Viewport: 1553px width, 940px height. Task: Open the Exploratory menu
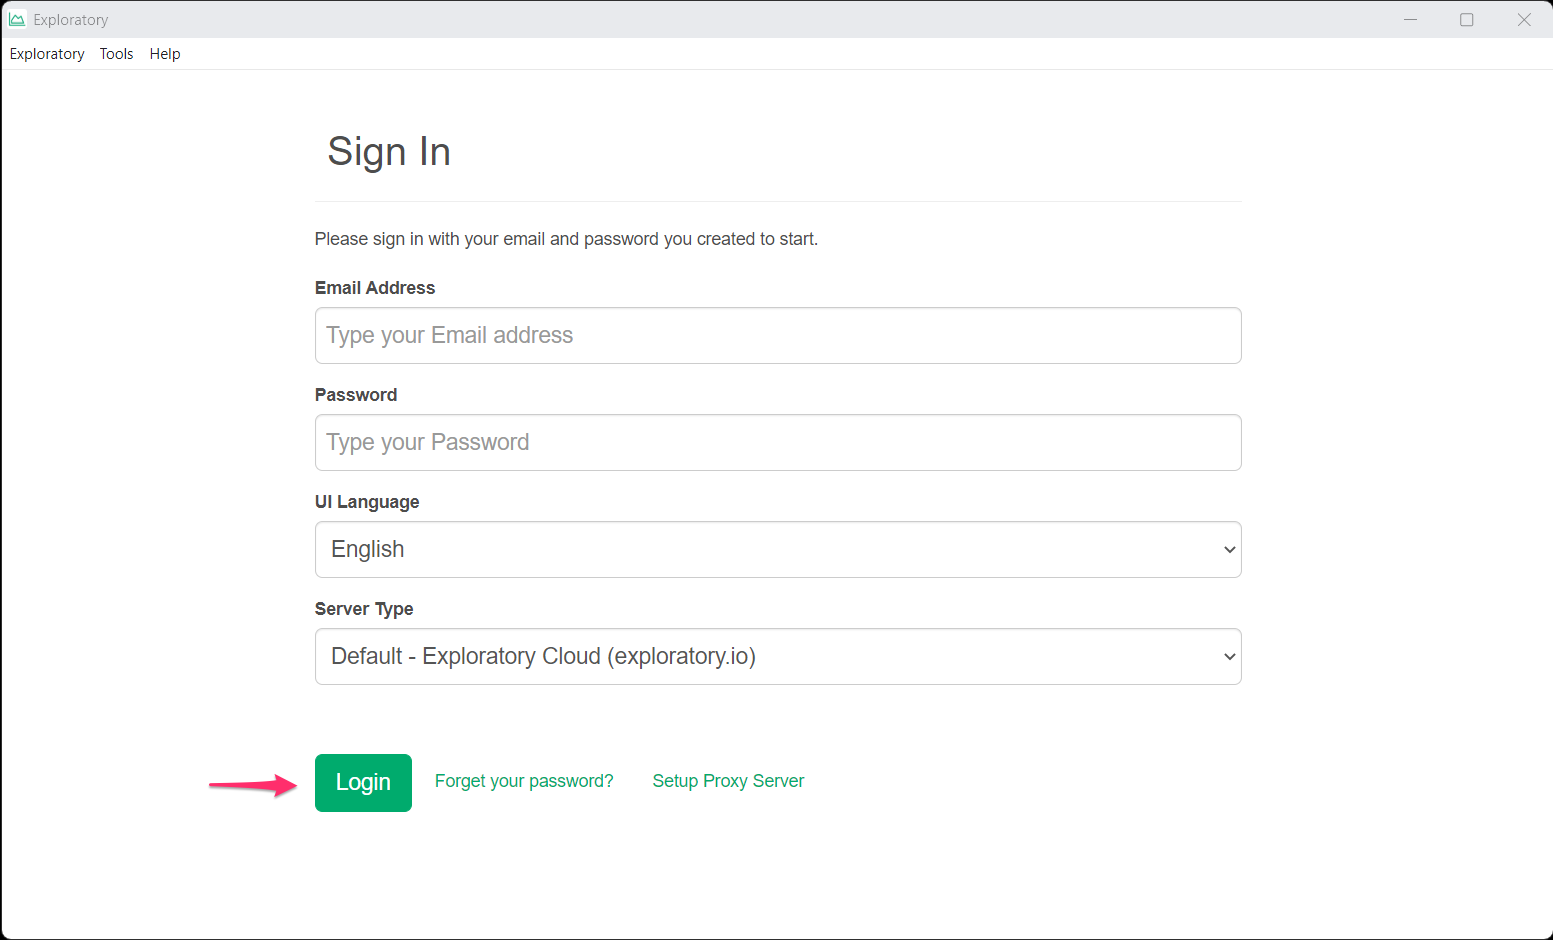tap(47, 54)
